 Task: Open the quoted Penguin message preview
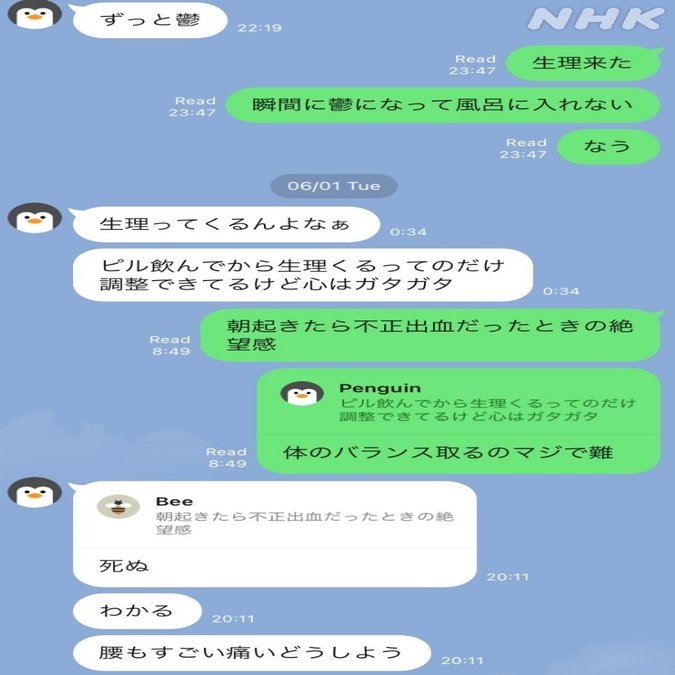pyautogui.click(x=459, y=402)
